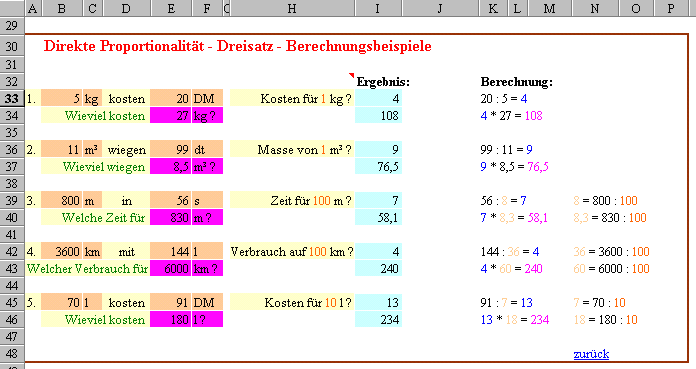Follow the zurück hyperlink
Image resolution: width=696 pixels, height=369 pixels.
click(x=591, y=354)
